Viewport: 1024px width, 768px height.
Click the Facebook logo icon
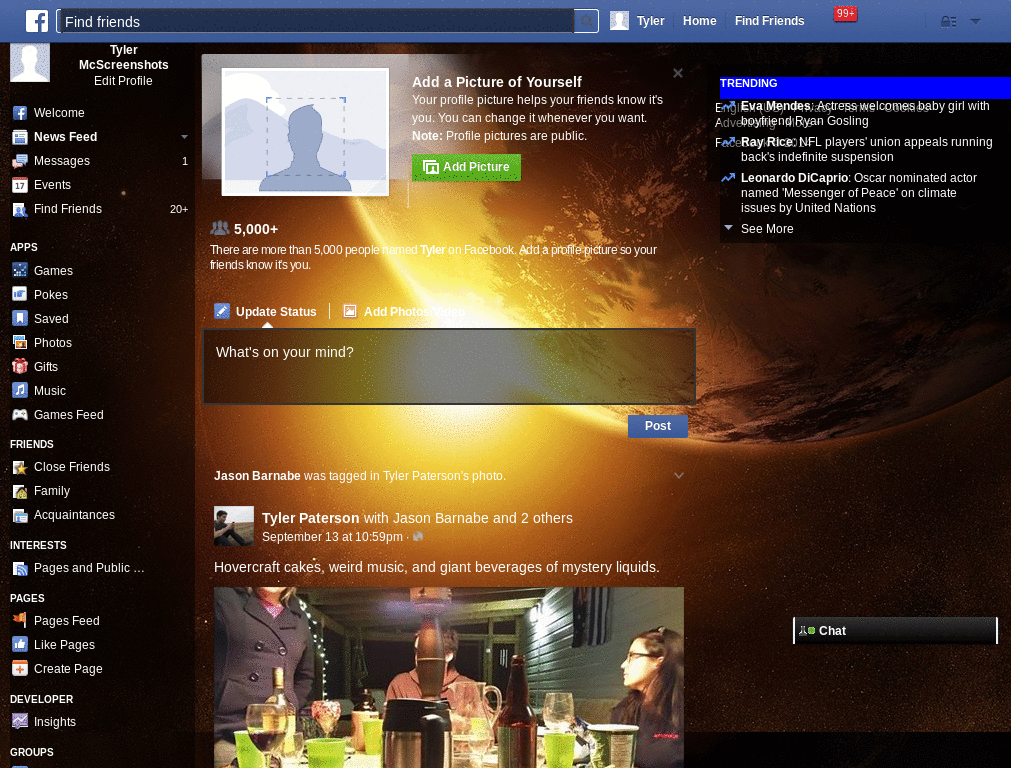[x=37, y=21]
